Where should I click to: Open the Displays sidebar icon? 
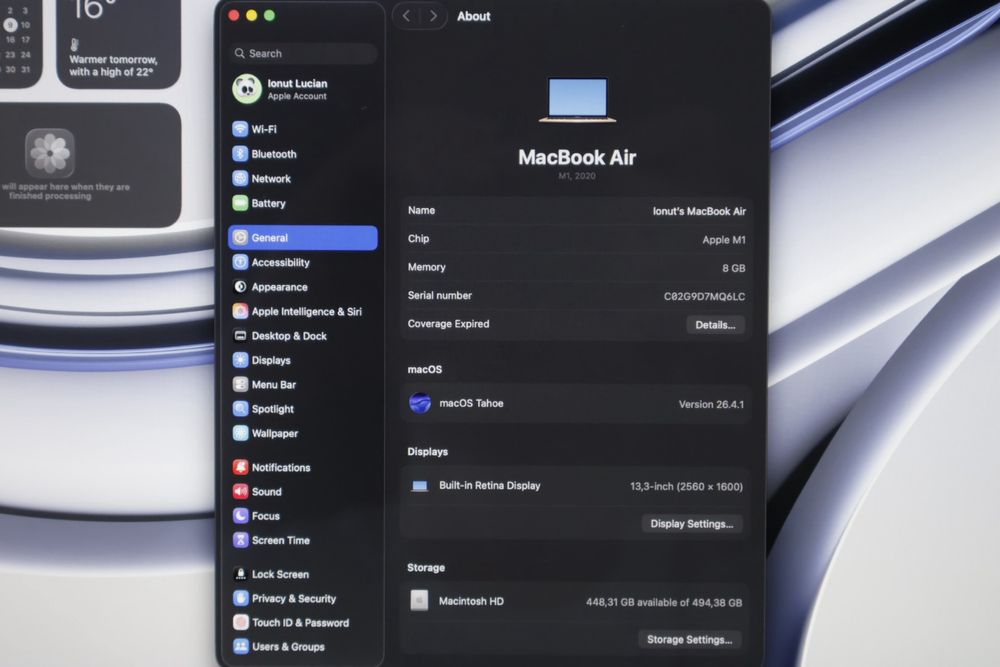point(240,360)
